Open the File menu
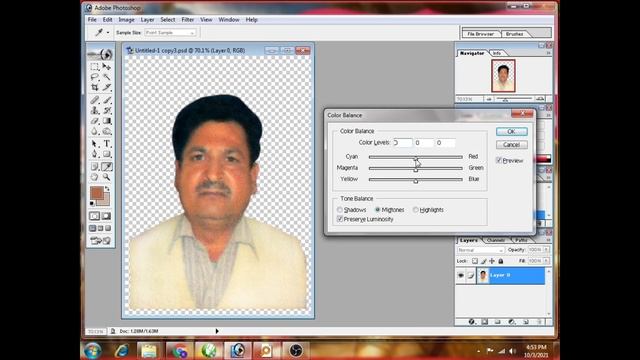Screen dimensions: 640x360 [x=92, y=20]
